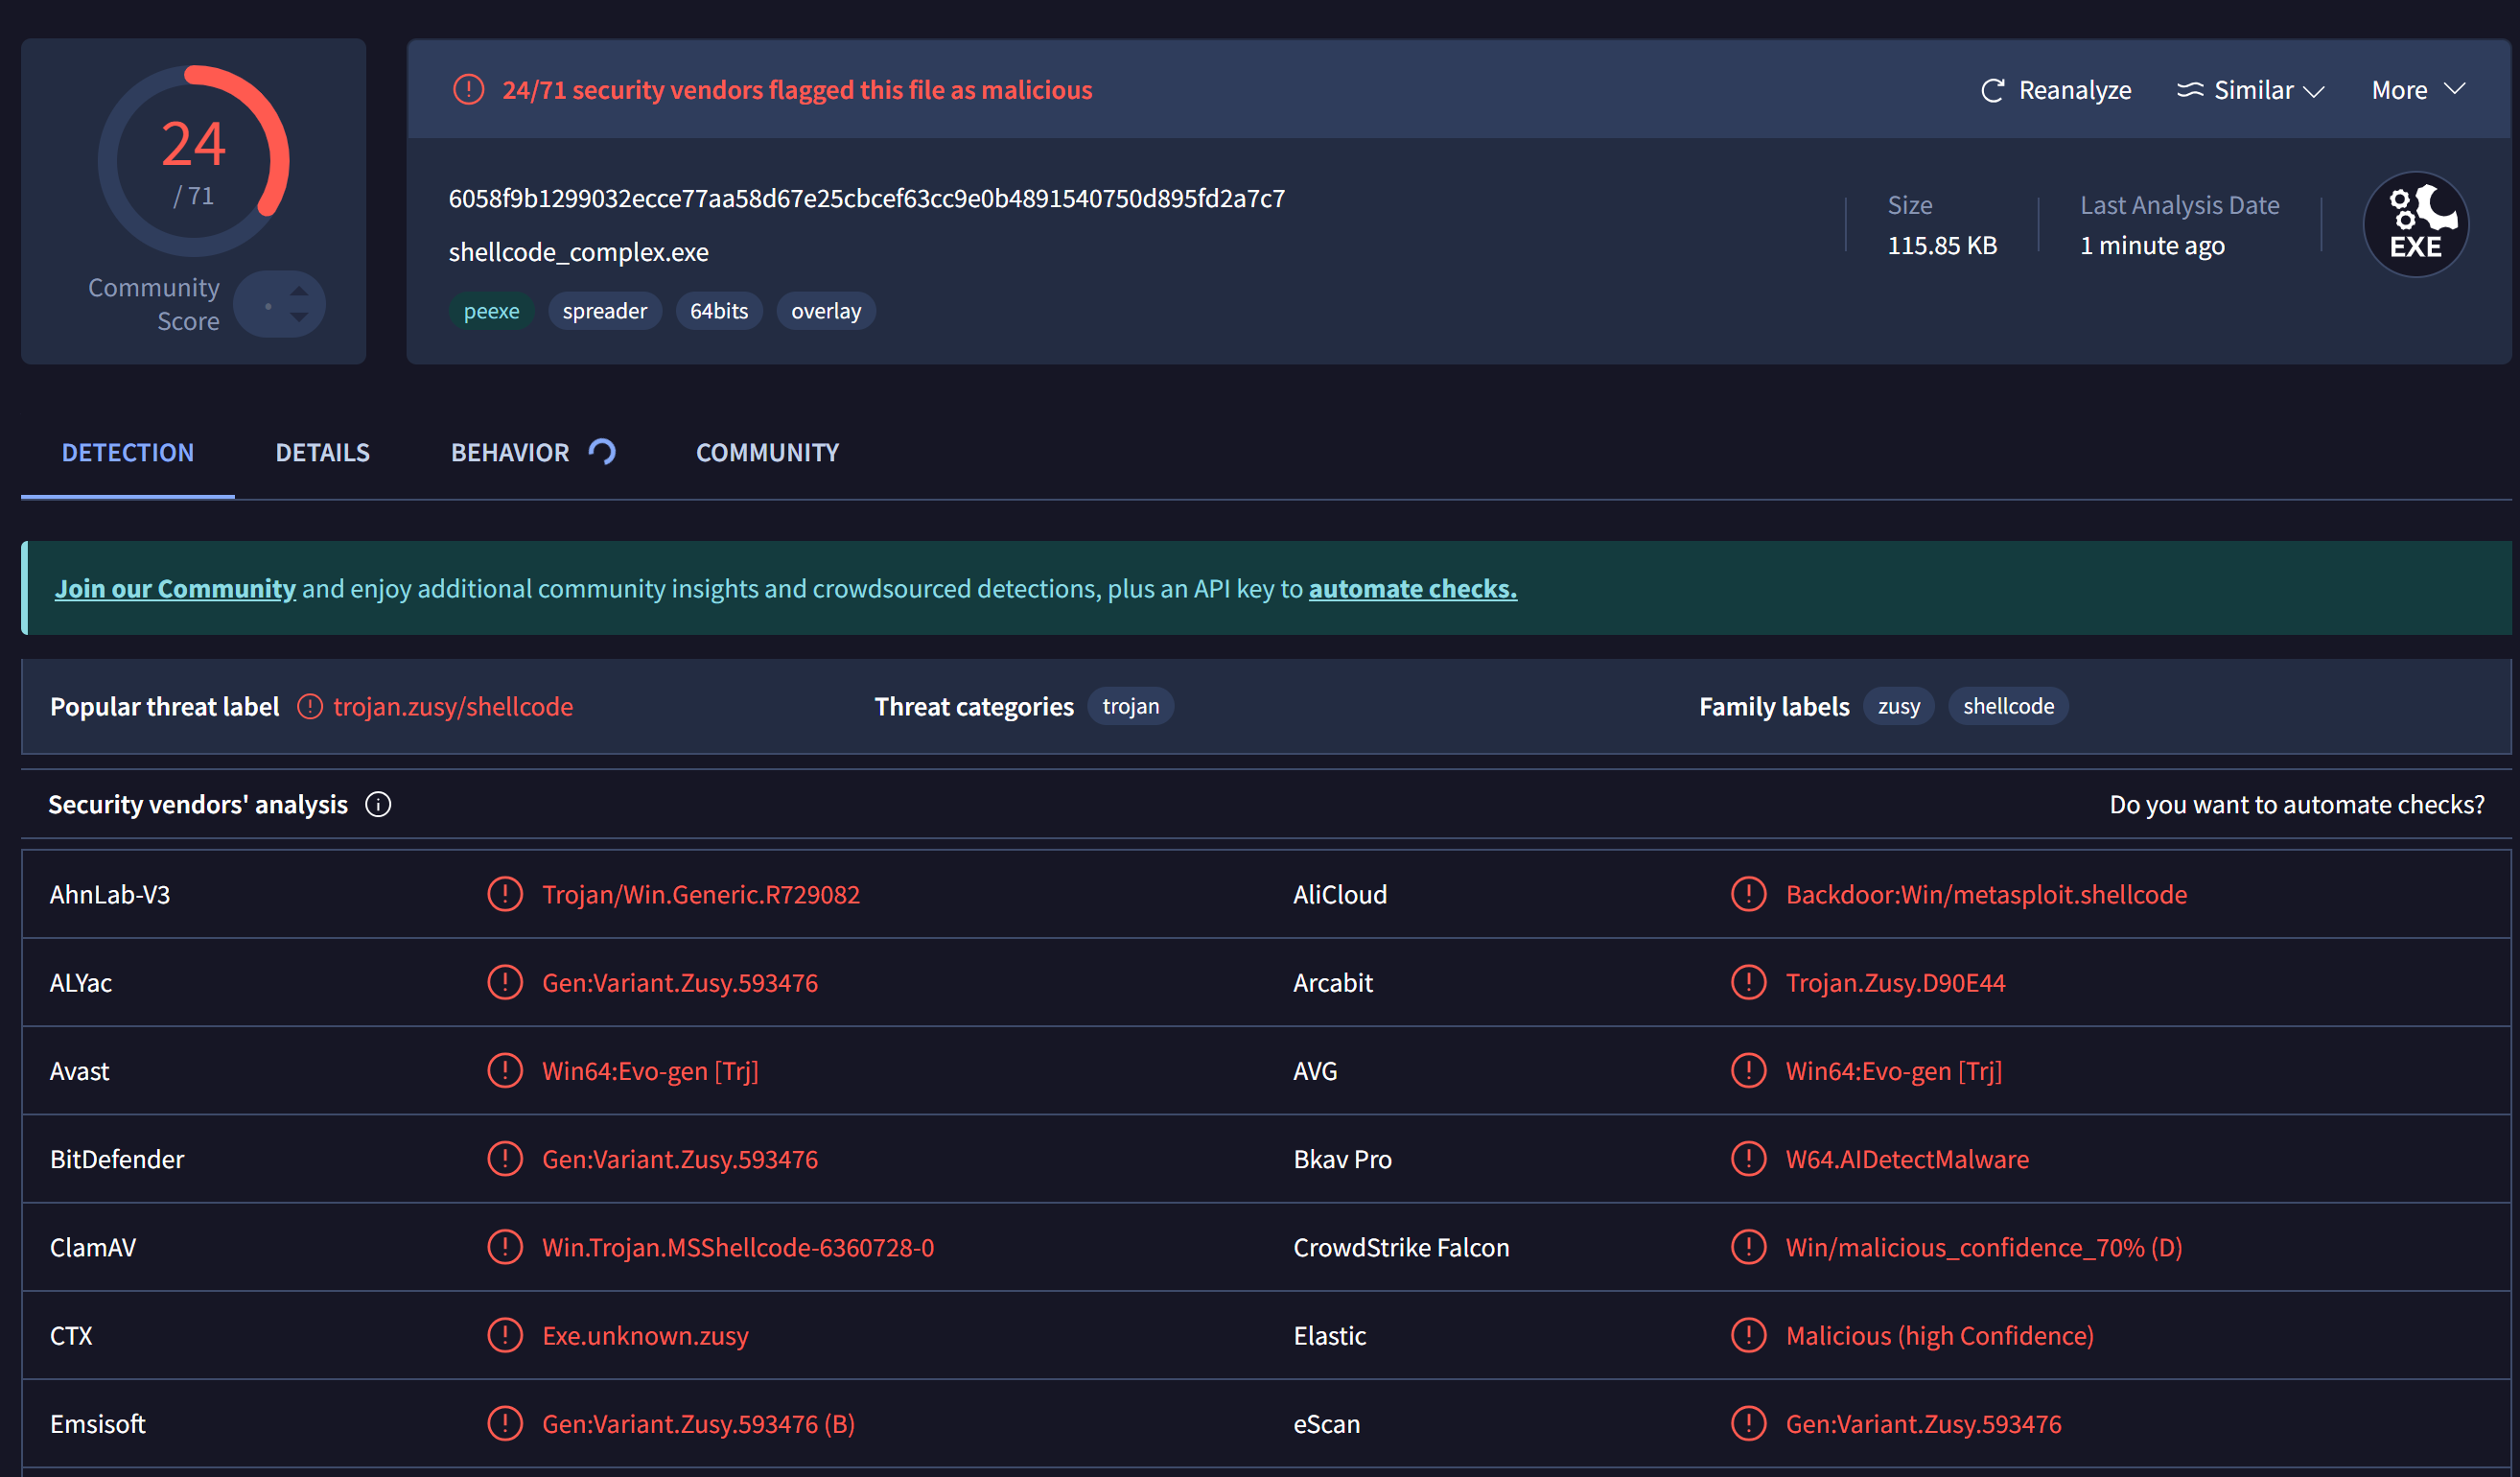Downvote the community score with down arrow

[299, 317]
